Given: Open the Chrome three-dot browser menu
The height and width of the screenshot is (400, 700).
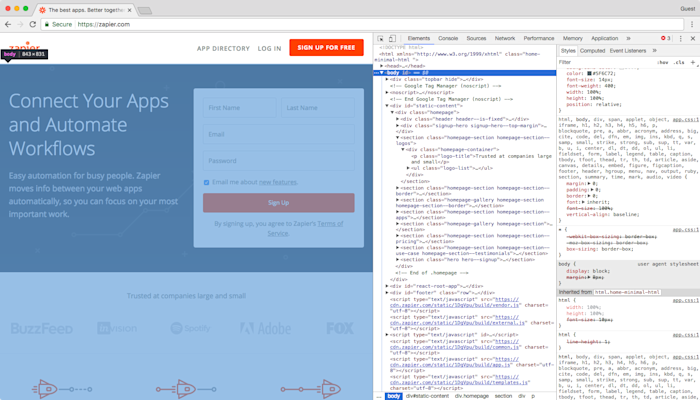Looking at the screenshot, I should point(692,25).
